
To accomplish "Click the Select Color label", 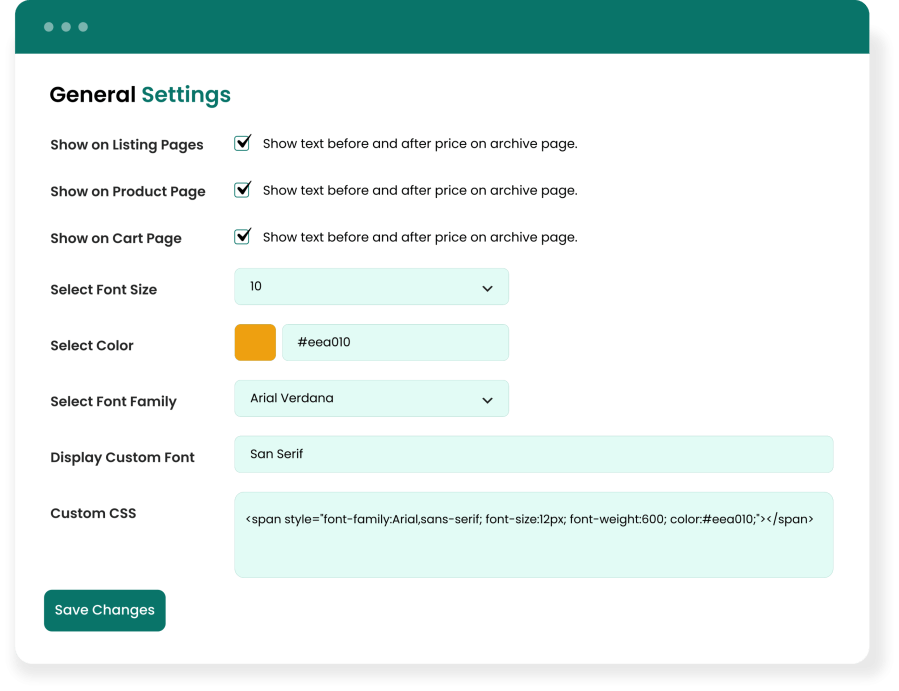I will pos(92,345).
